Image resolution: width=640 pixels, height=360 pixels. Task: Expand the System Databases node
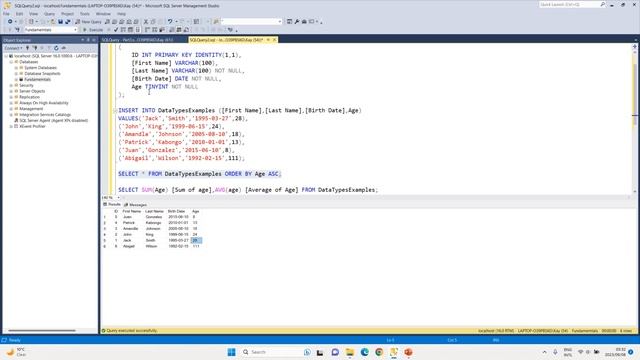(16, 68)
